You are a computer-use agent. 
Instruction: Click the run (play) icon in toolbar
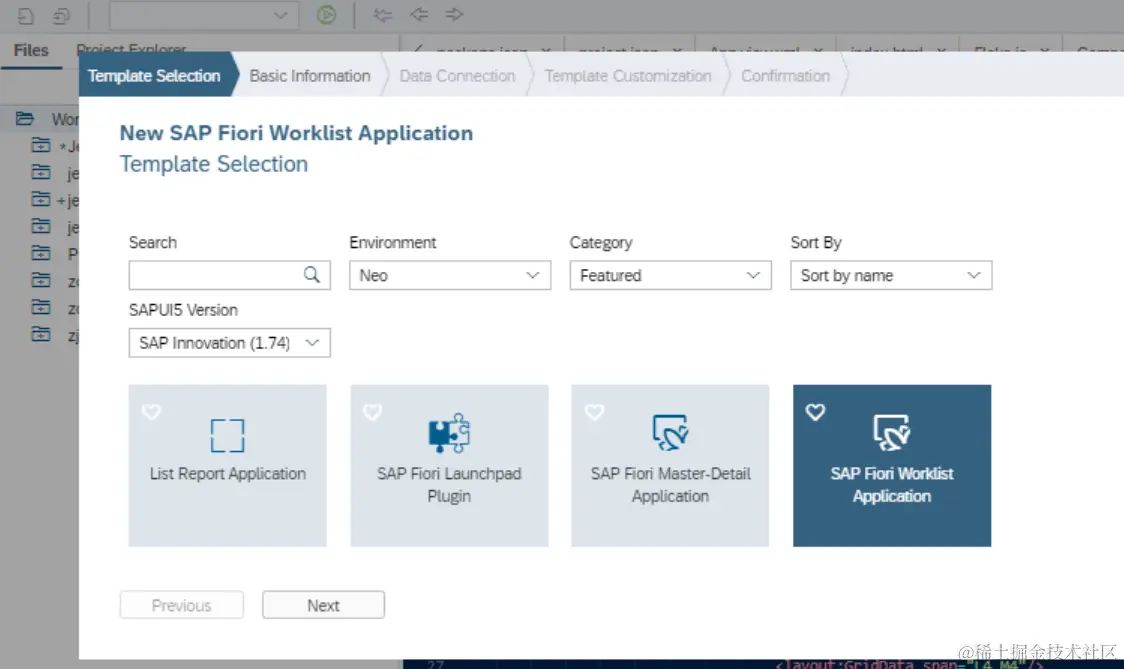point(326,14)
